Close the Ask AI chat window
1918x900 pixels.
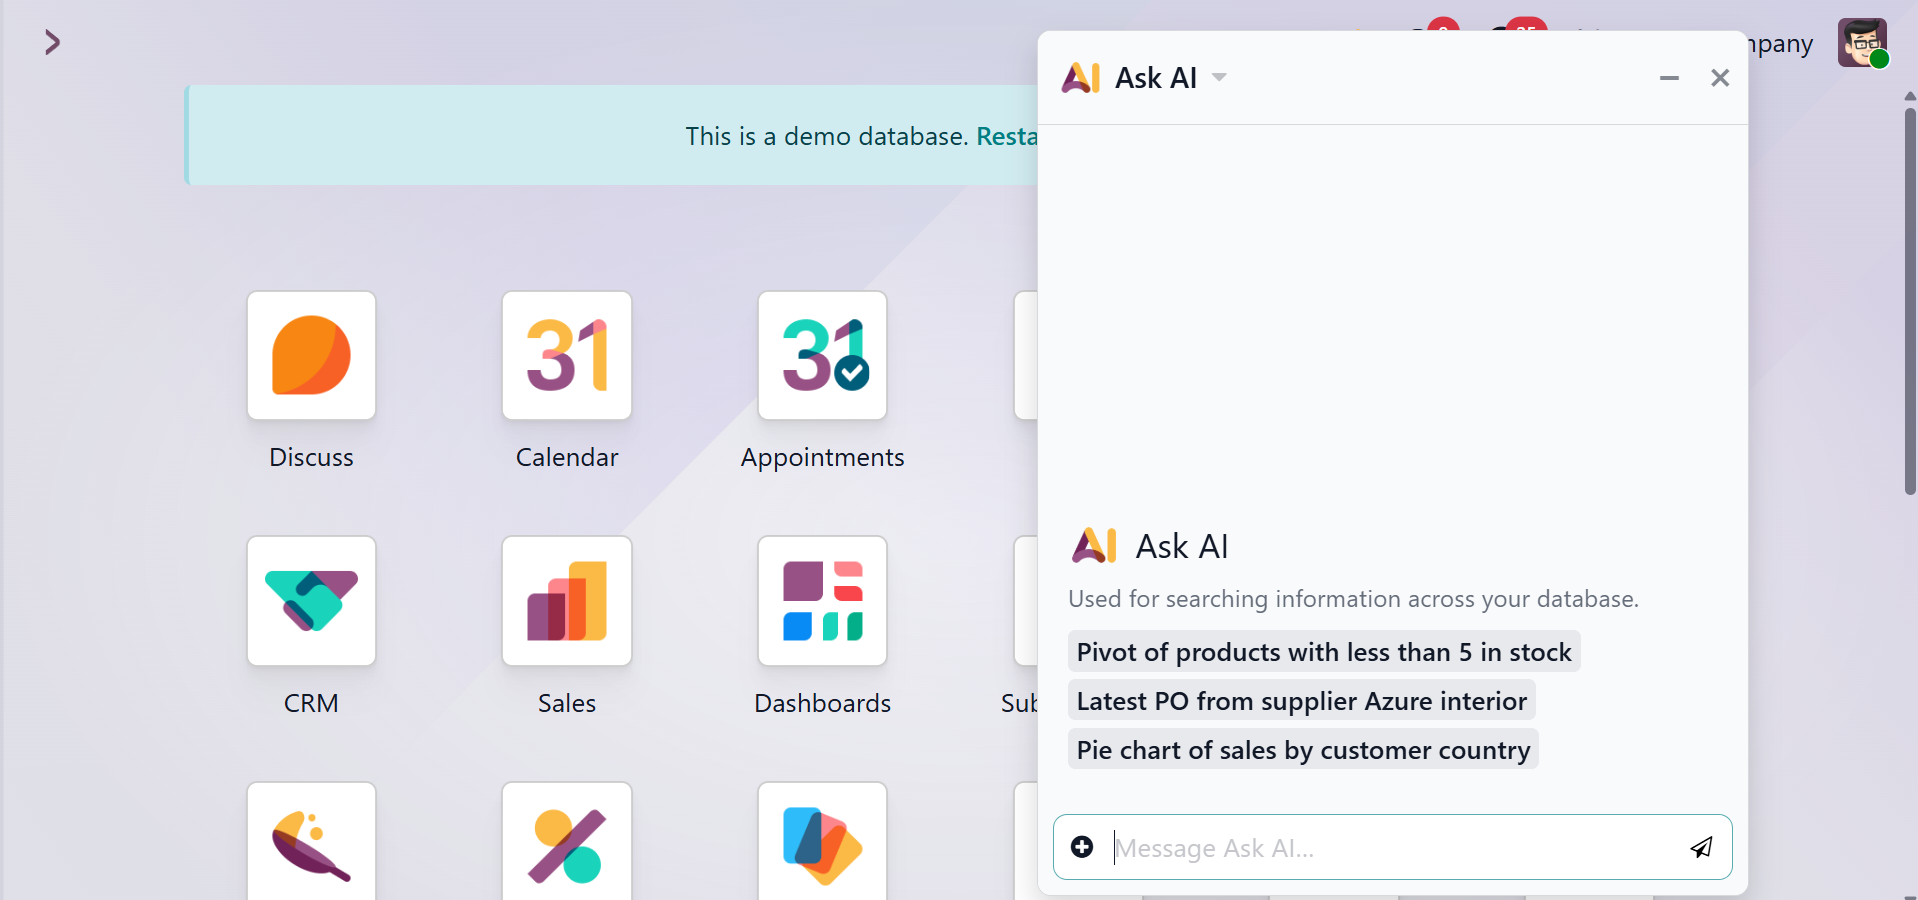(x=1720, y=78)
